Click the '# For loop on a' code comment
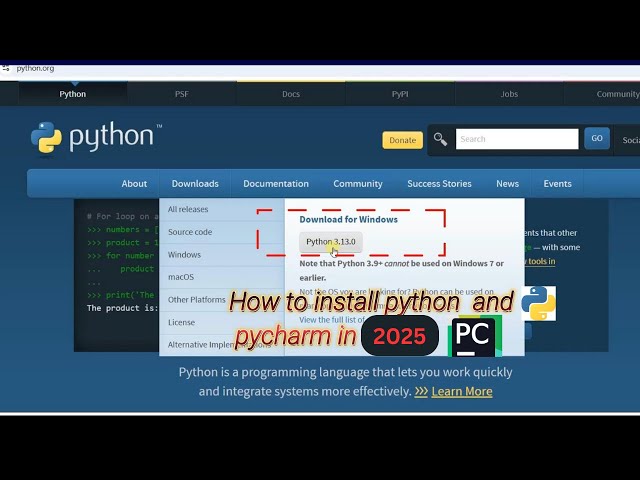 [x=122, y=216]
